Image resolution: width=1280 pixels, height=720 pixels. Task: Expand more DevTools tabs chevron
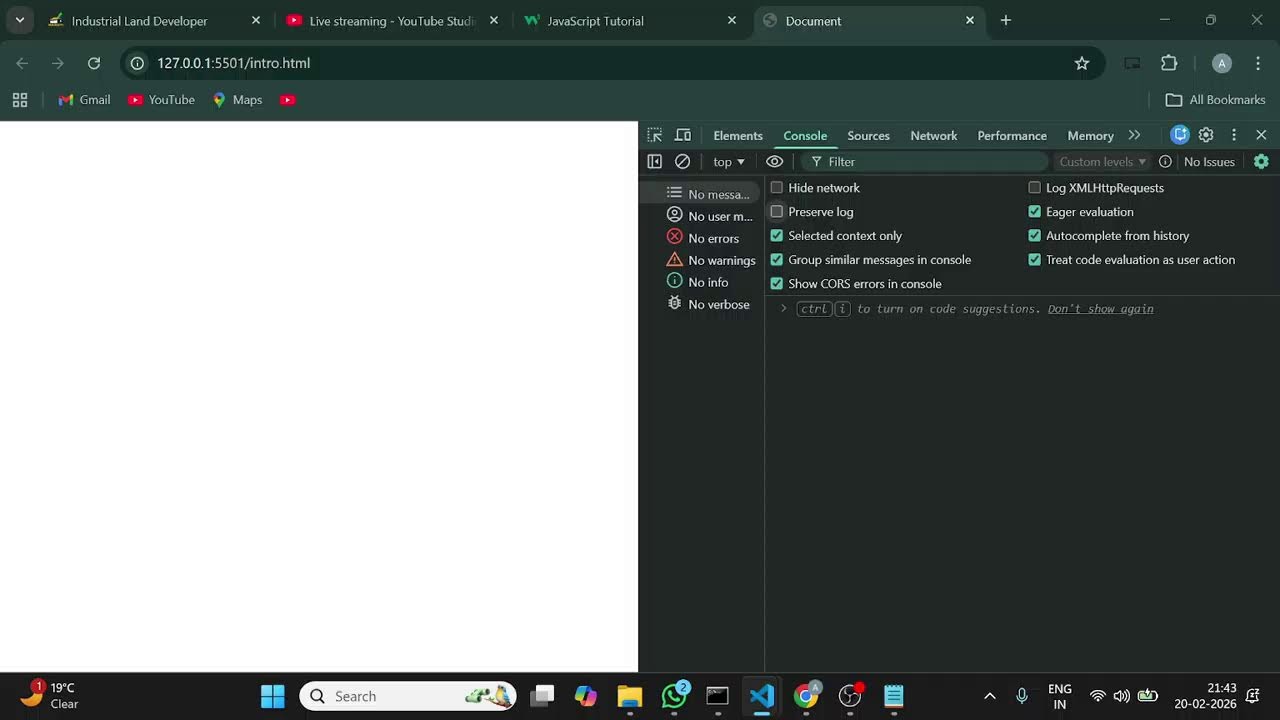coord(1134,135)
